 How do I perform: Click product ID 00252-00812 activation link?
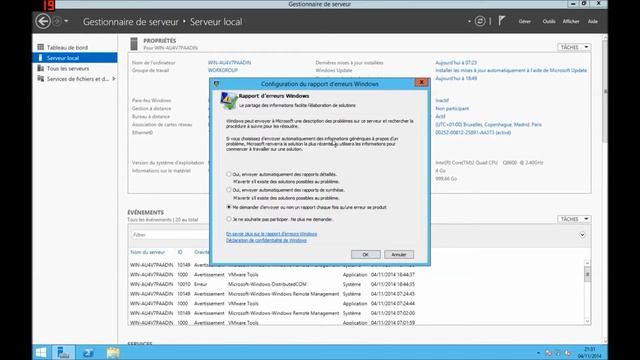point(473,133)
